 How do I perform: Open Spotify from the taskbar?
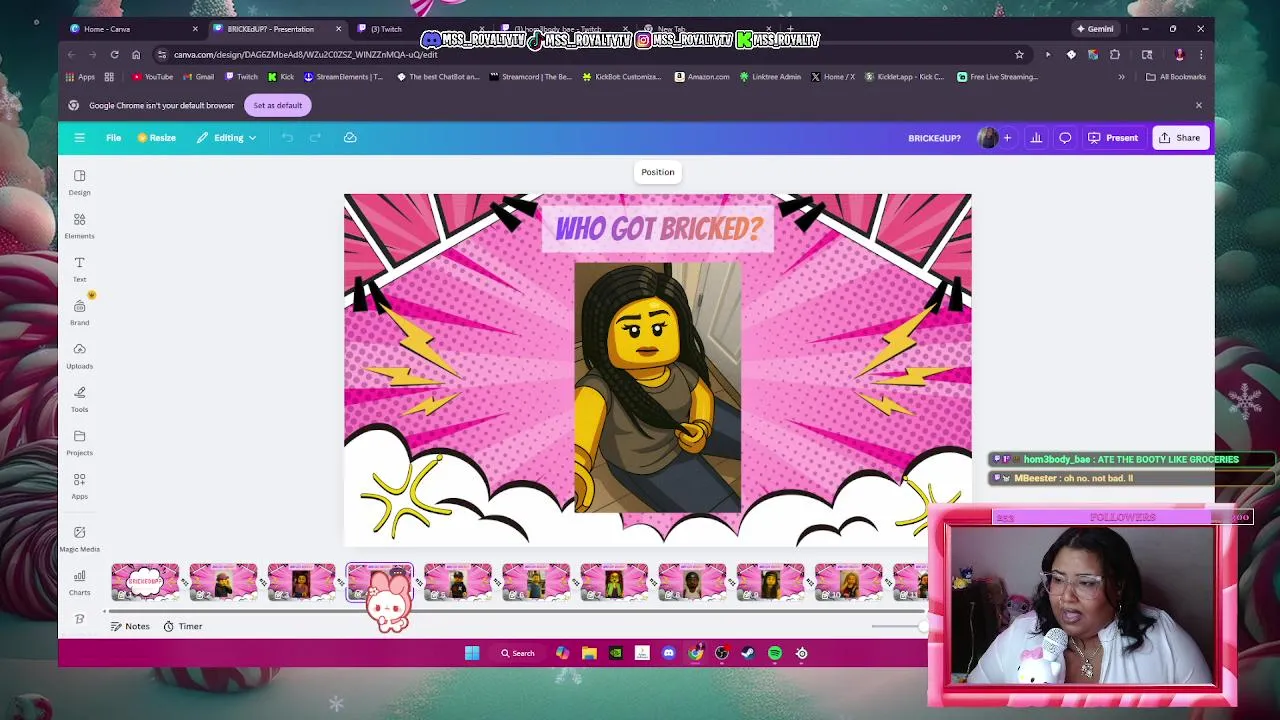(x=775, y=653)
